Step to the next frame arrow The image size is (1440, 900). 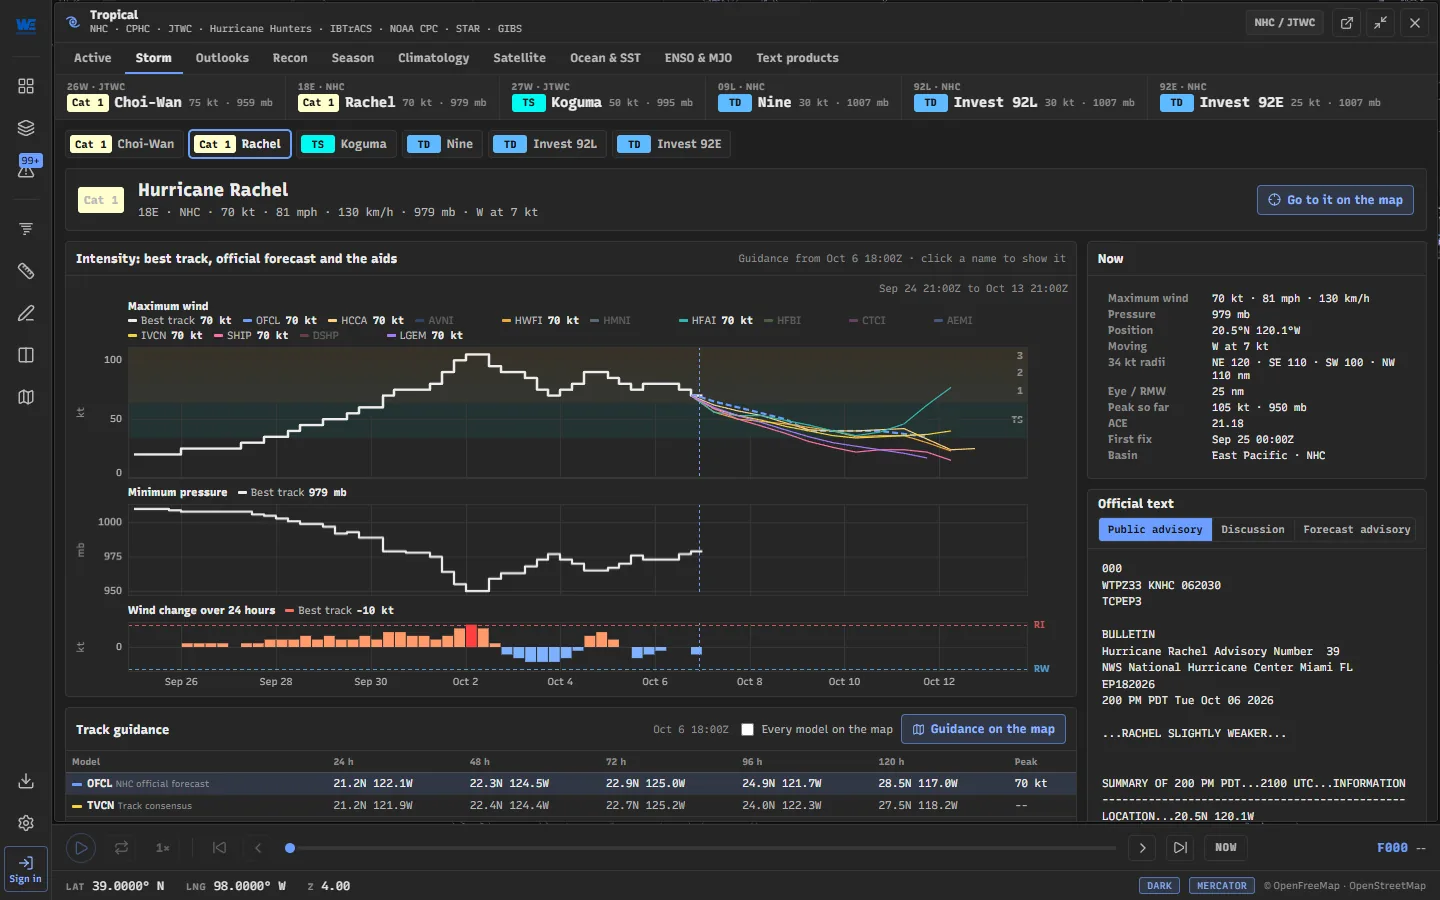(x=1142, y=848)
